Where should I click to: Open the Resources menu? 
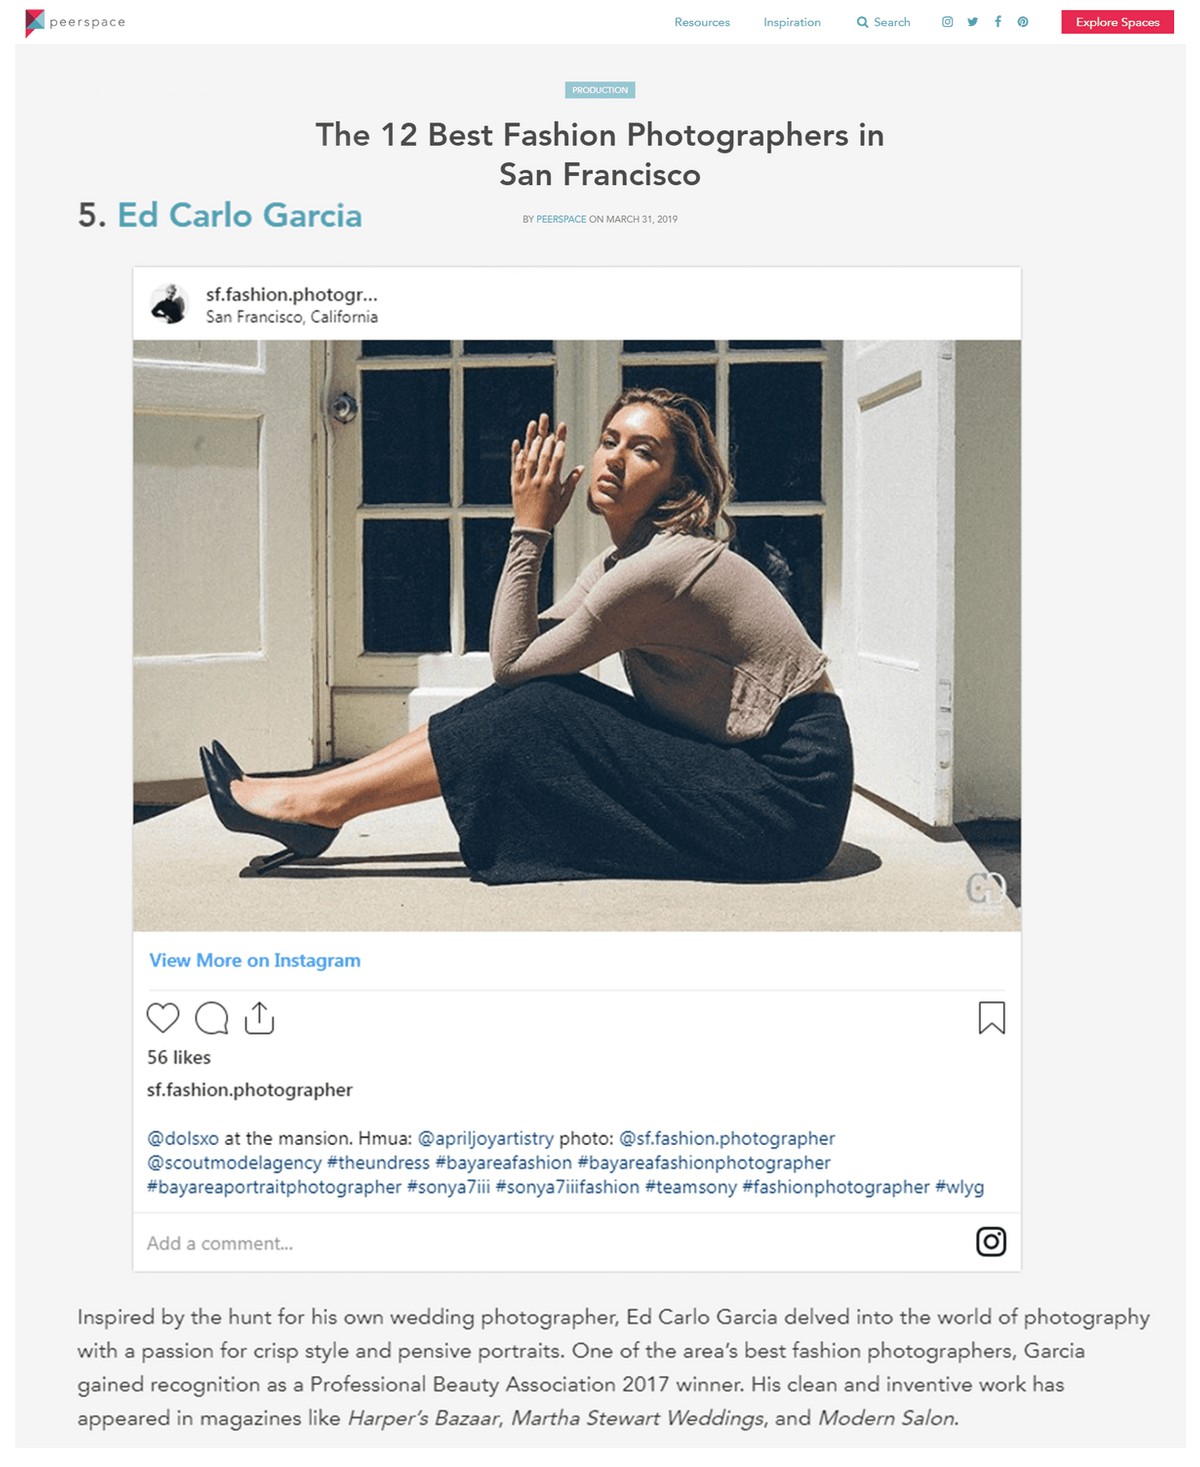click(x=702, y=22)
